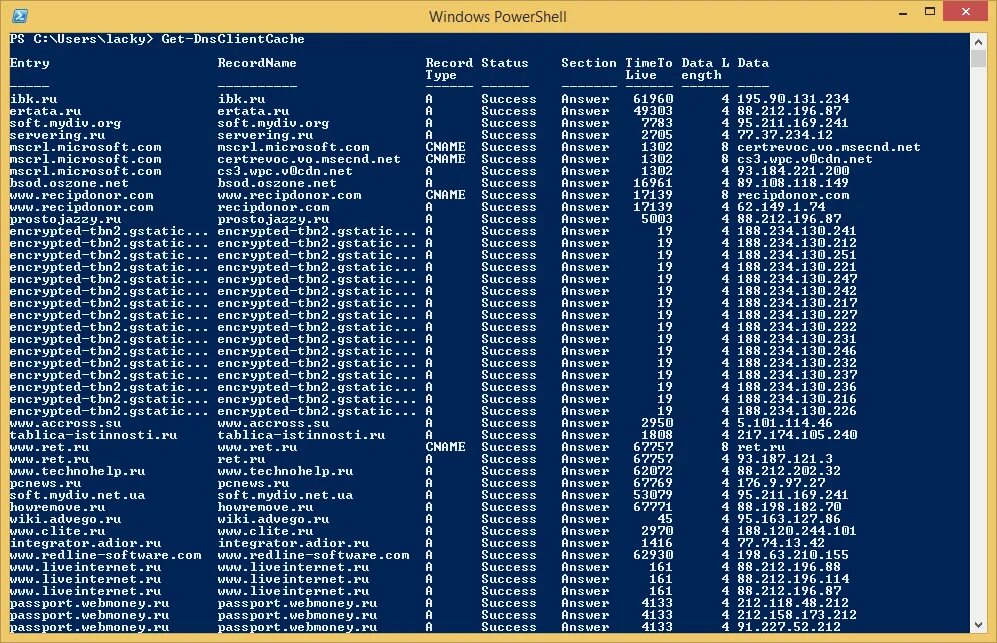Viewport: 997px width, 643px height.
Task: Select the soft.mydiv.org entry
Action: coord(65,123)
